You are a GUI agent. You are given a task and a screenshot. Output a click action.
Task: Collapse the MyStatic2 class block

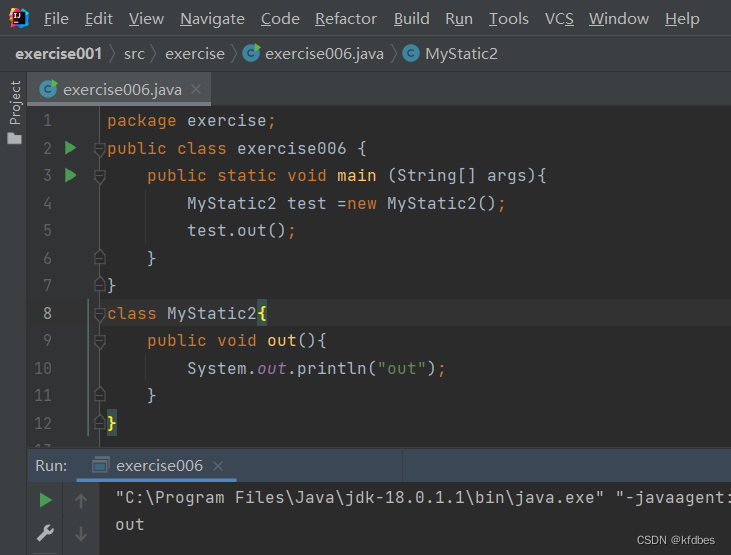(99, 314)
